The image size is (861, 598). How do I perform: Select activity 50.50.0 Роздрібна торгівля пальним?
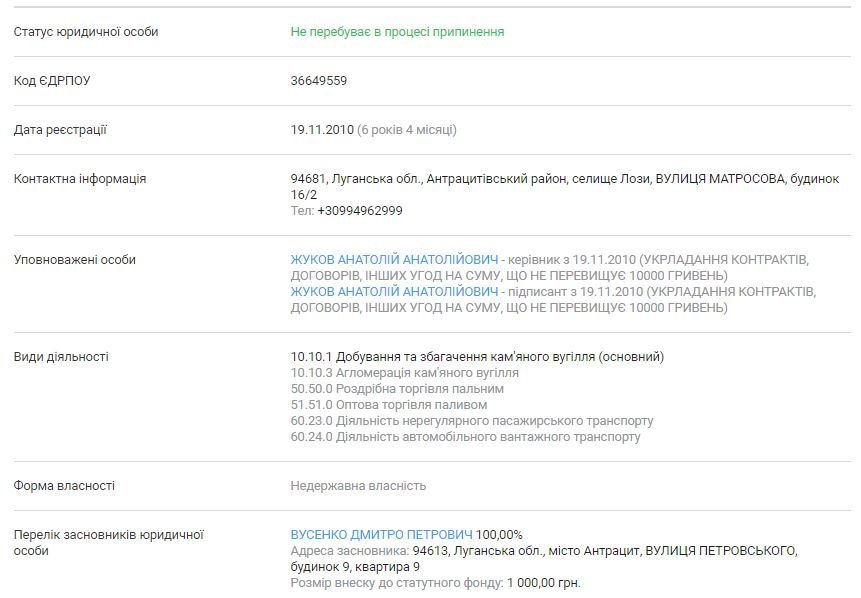[x=397, y=389]
